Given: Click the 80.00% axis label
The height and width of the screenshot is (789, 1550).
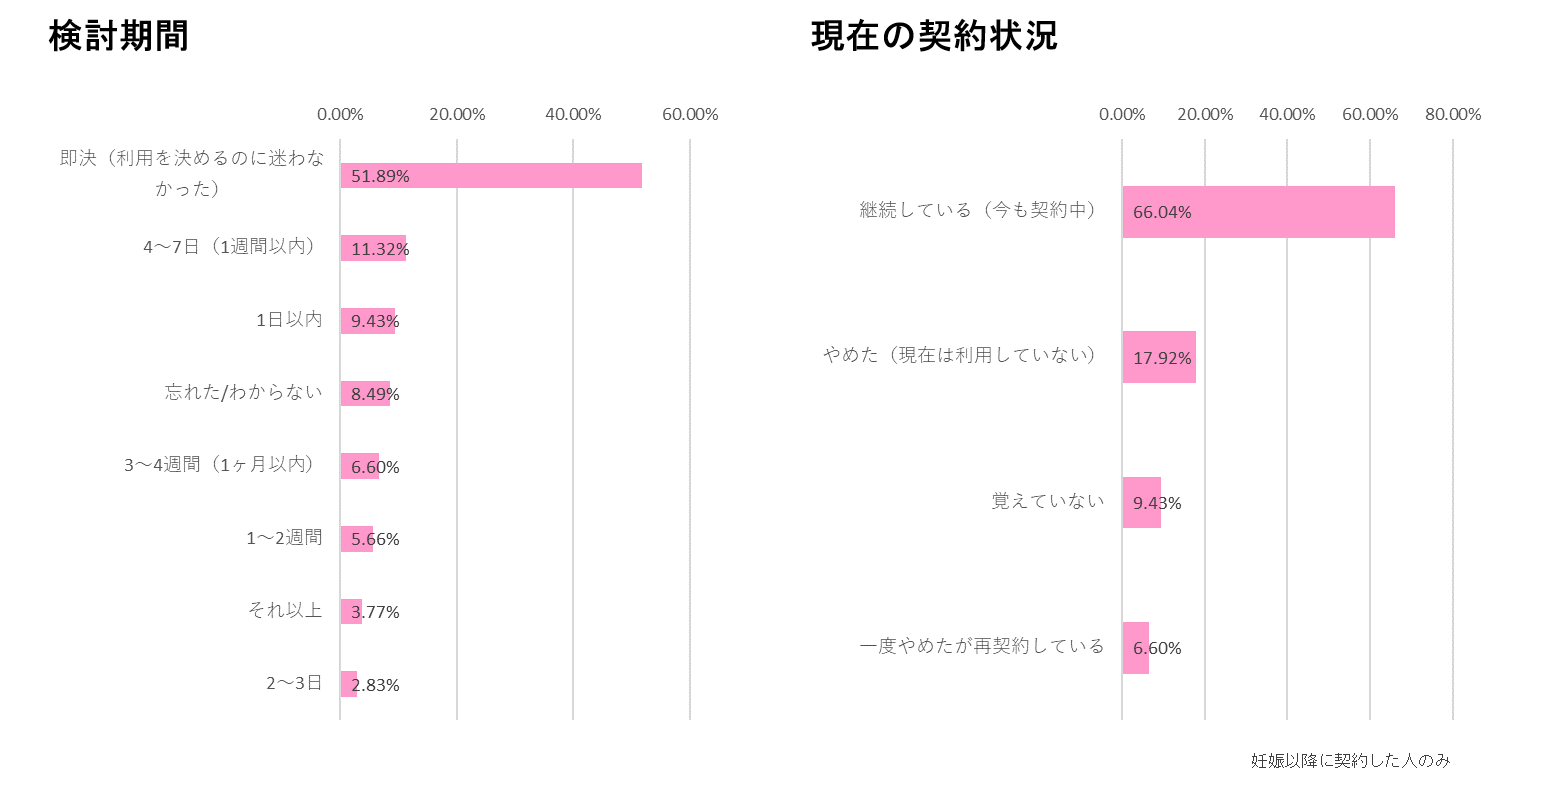Looking at the screenshot, I should click(1452, 115).
